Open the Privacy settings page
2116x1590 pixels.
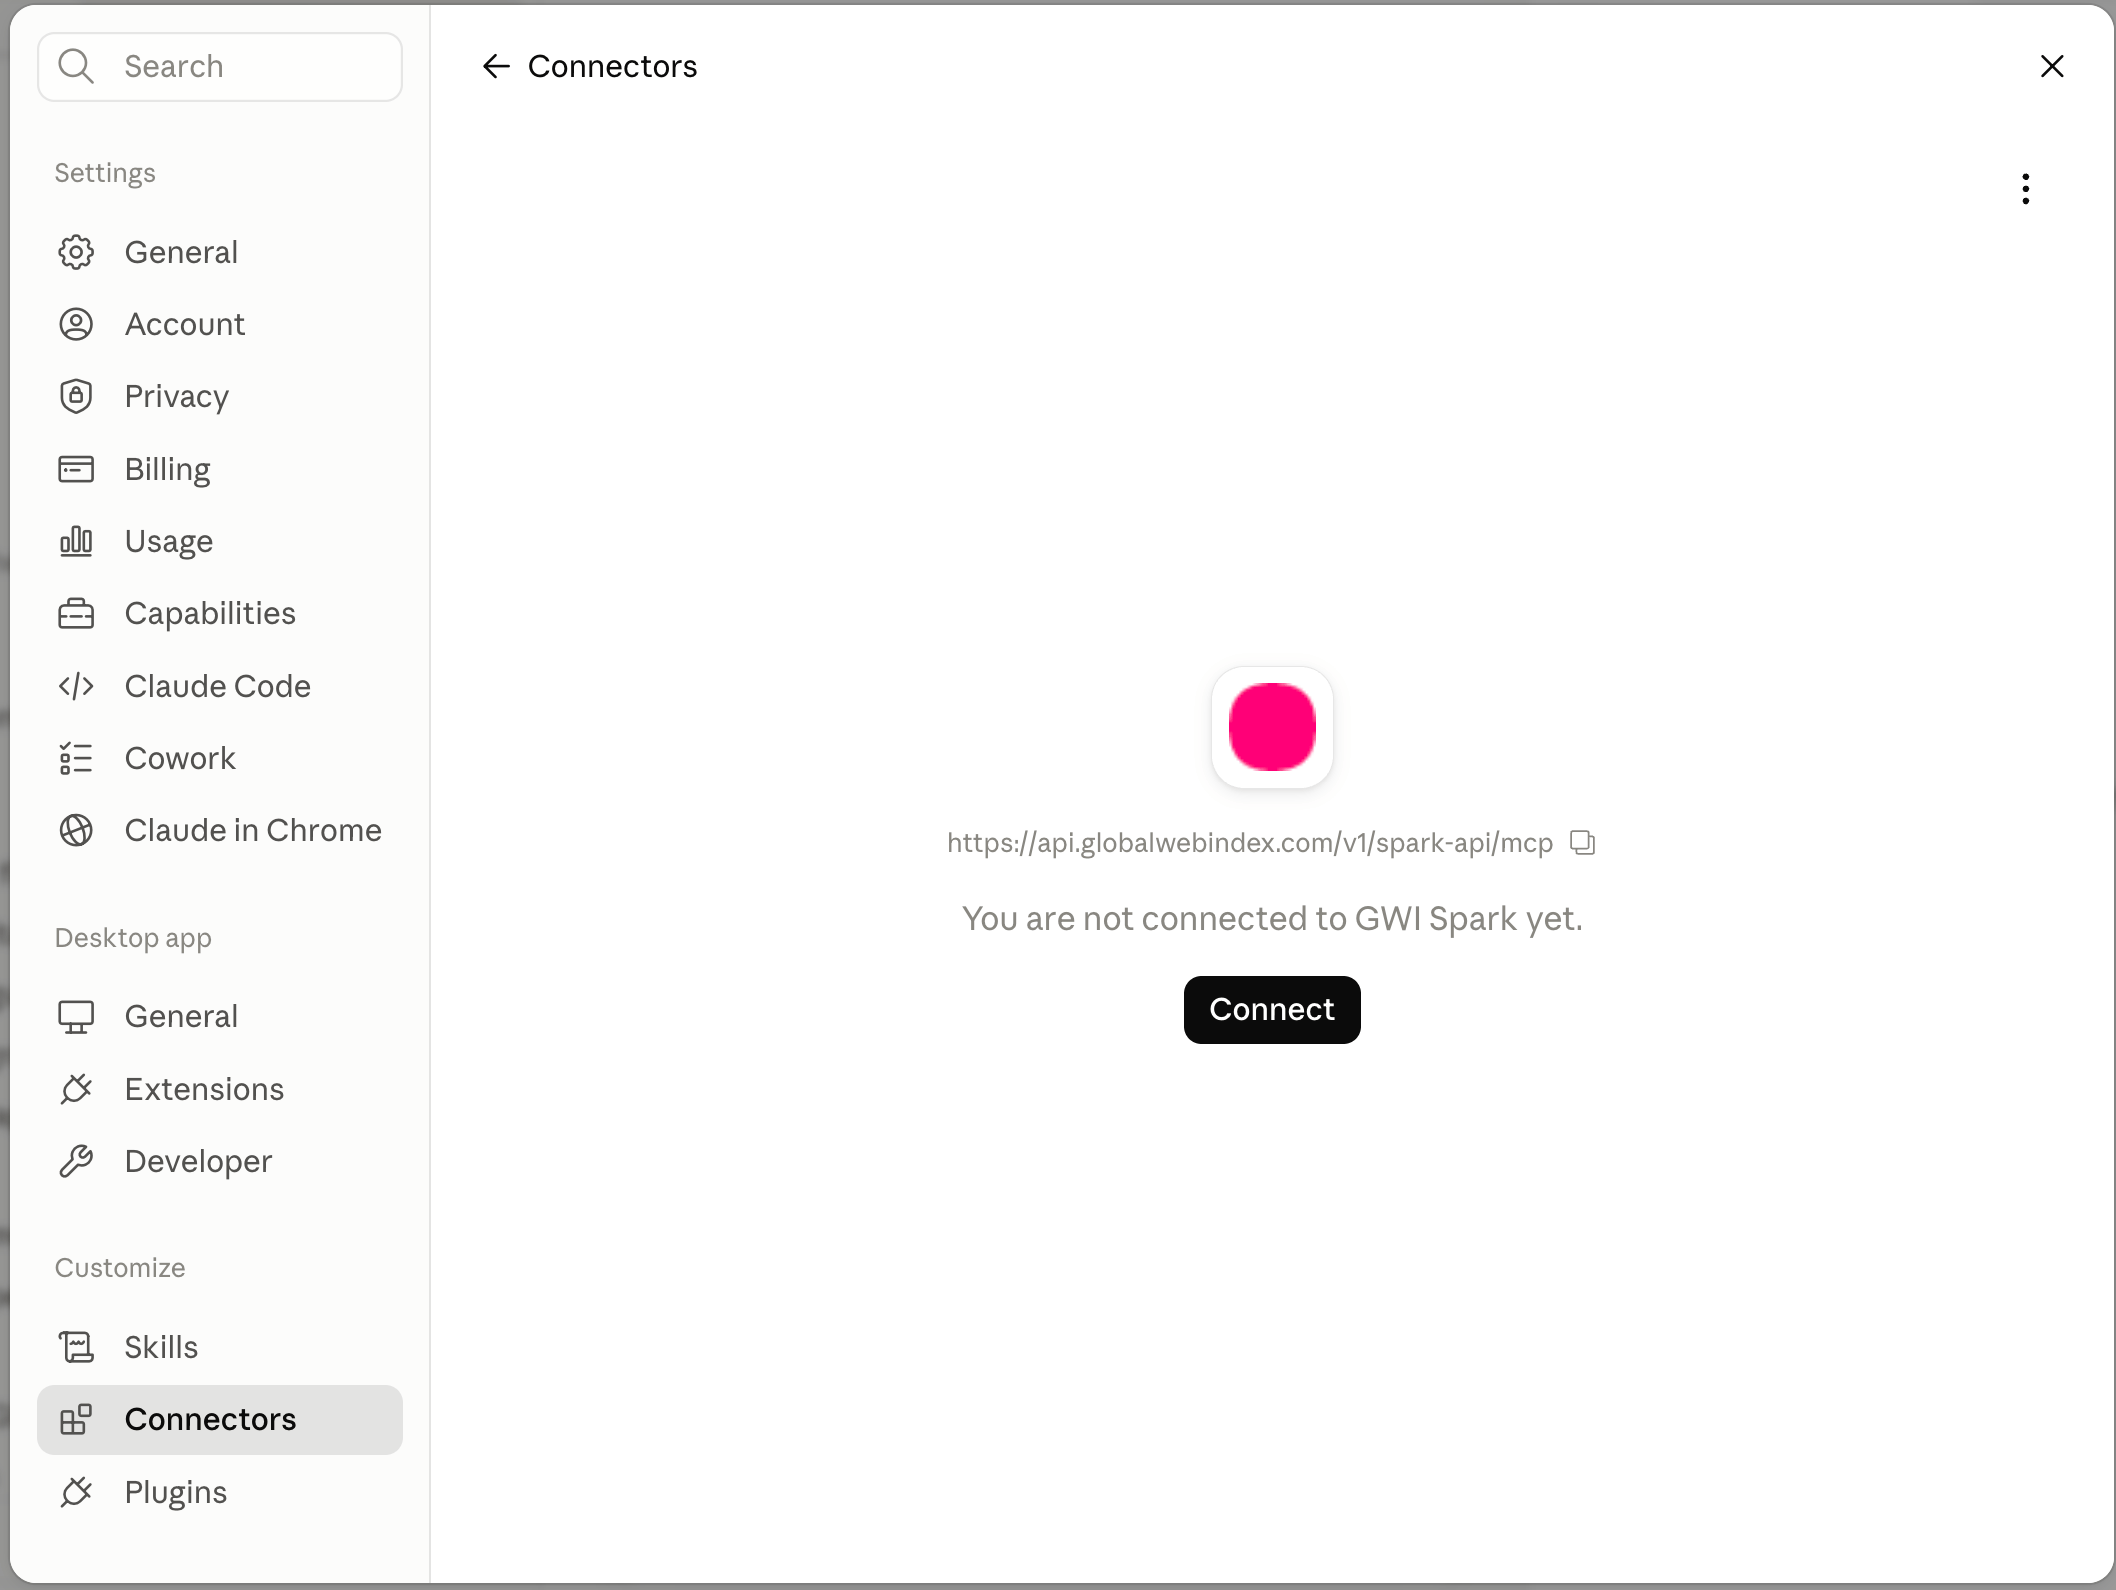(220, 396)
